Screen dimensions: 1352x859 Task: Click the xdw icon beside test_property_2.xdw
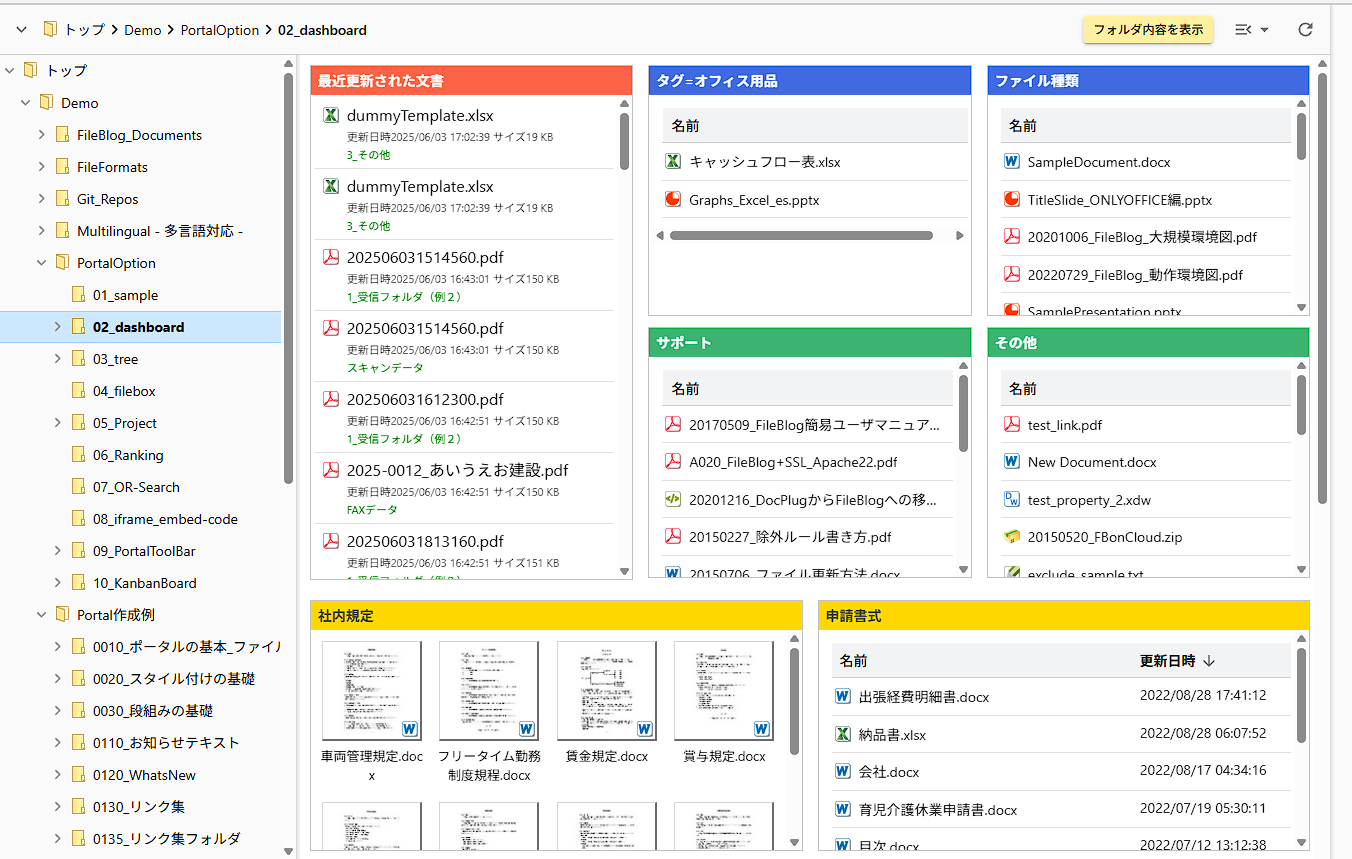click(x=1011, y=499)
